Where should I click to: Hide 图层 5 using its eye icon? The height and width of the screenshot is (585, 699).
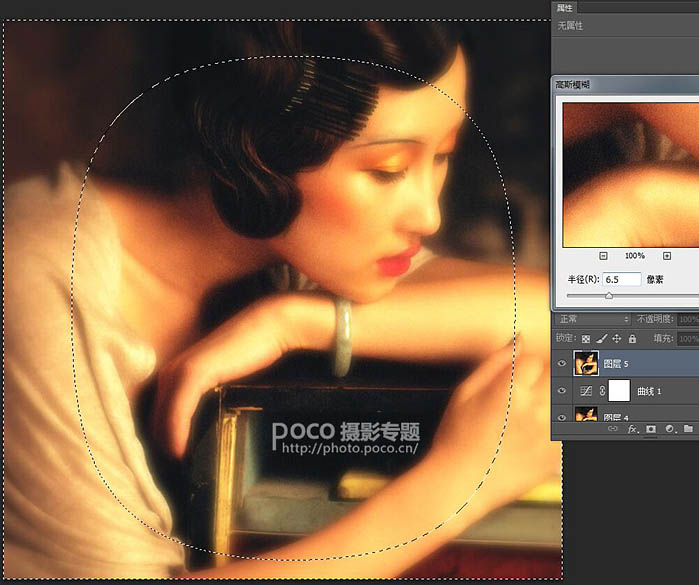(561, 365)
